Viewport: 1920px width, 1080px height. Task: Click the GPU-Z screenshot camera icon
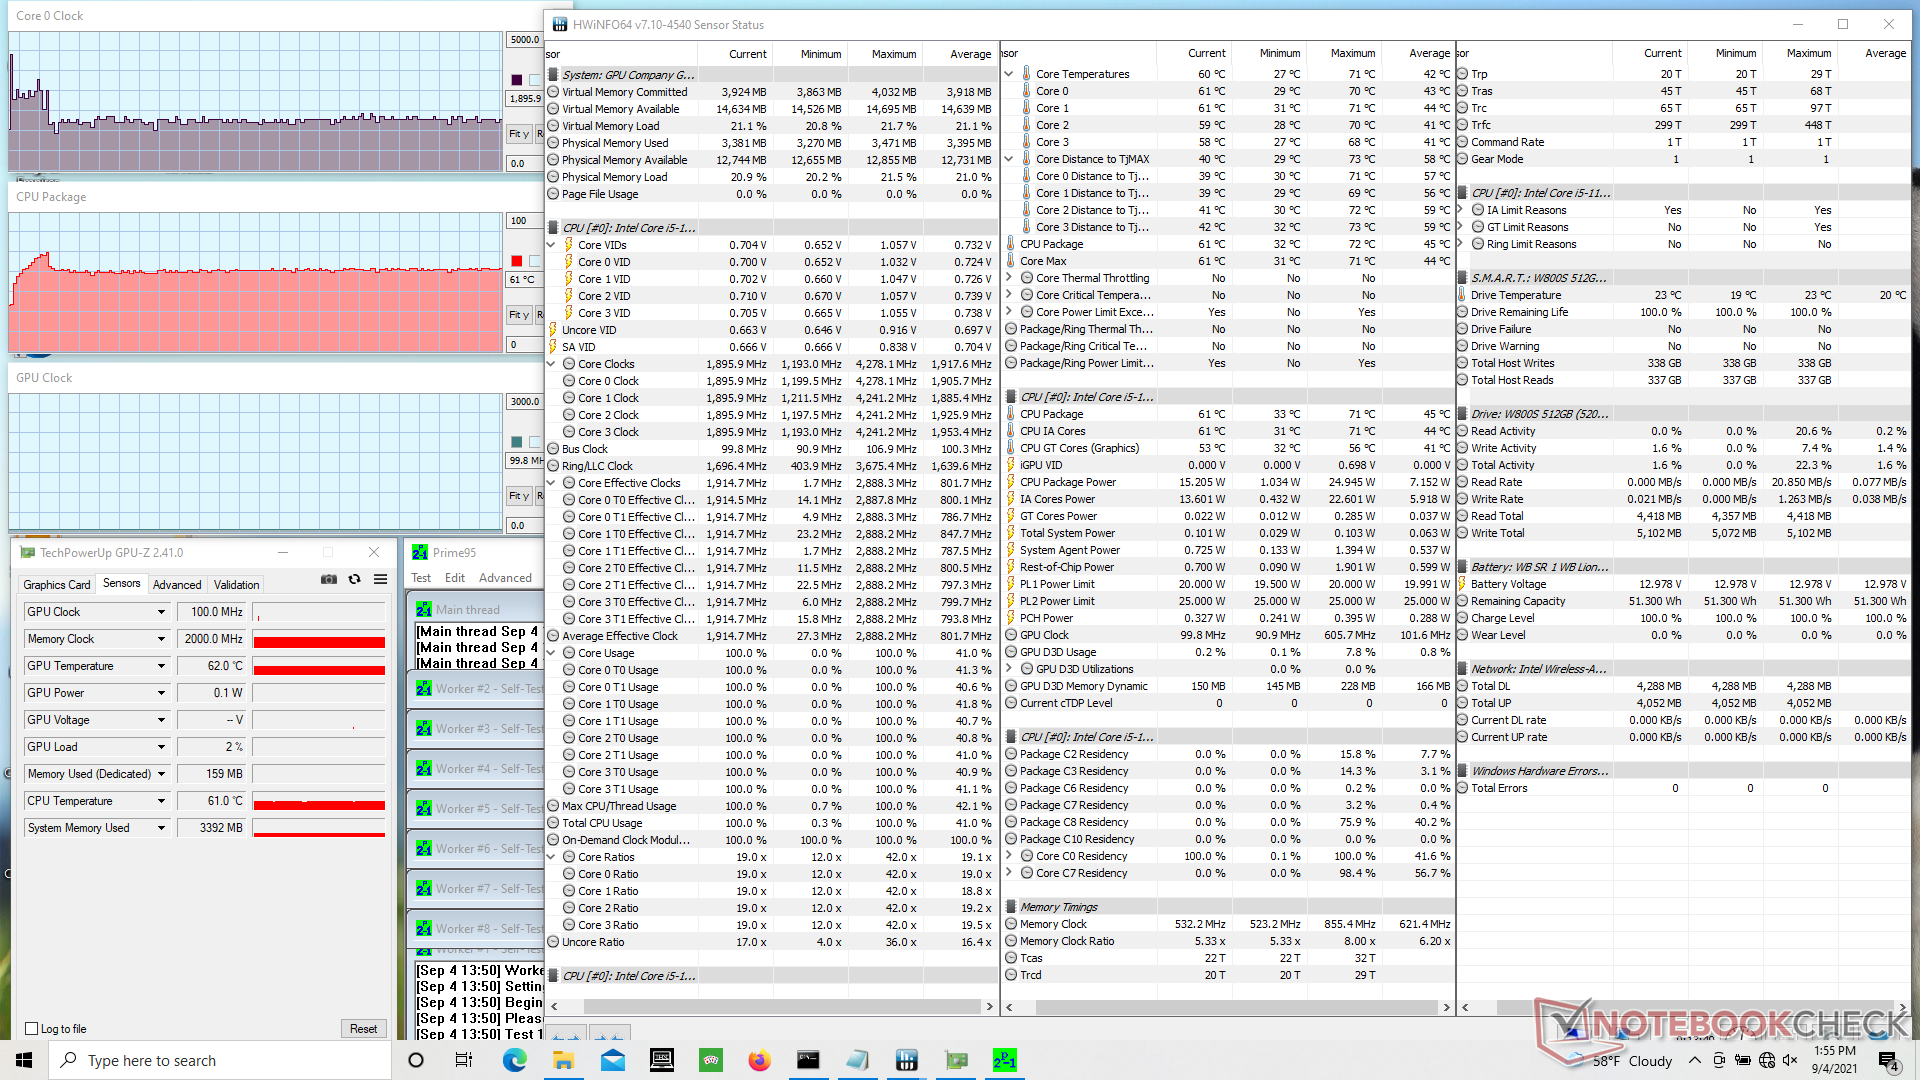[x=328, y=579]
